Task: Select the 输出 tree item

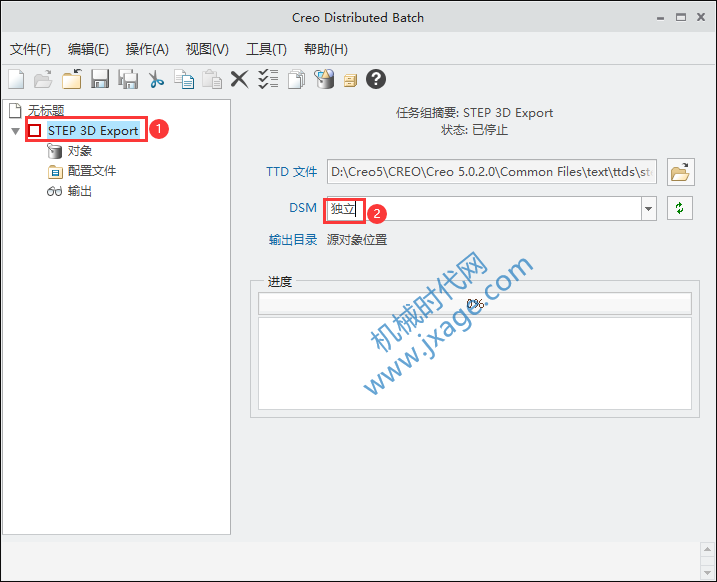Action: click(x=80, y=191)
